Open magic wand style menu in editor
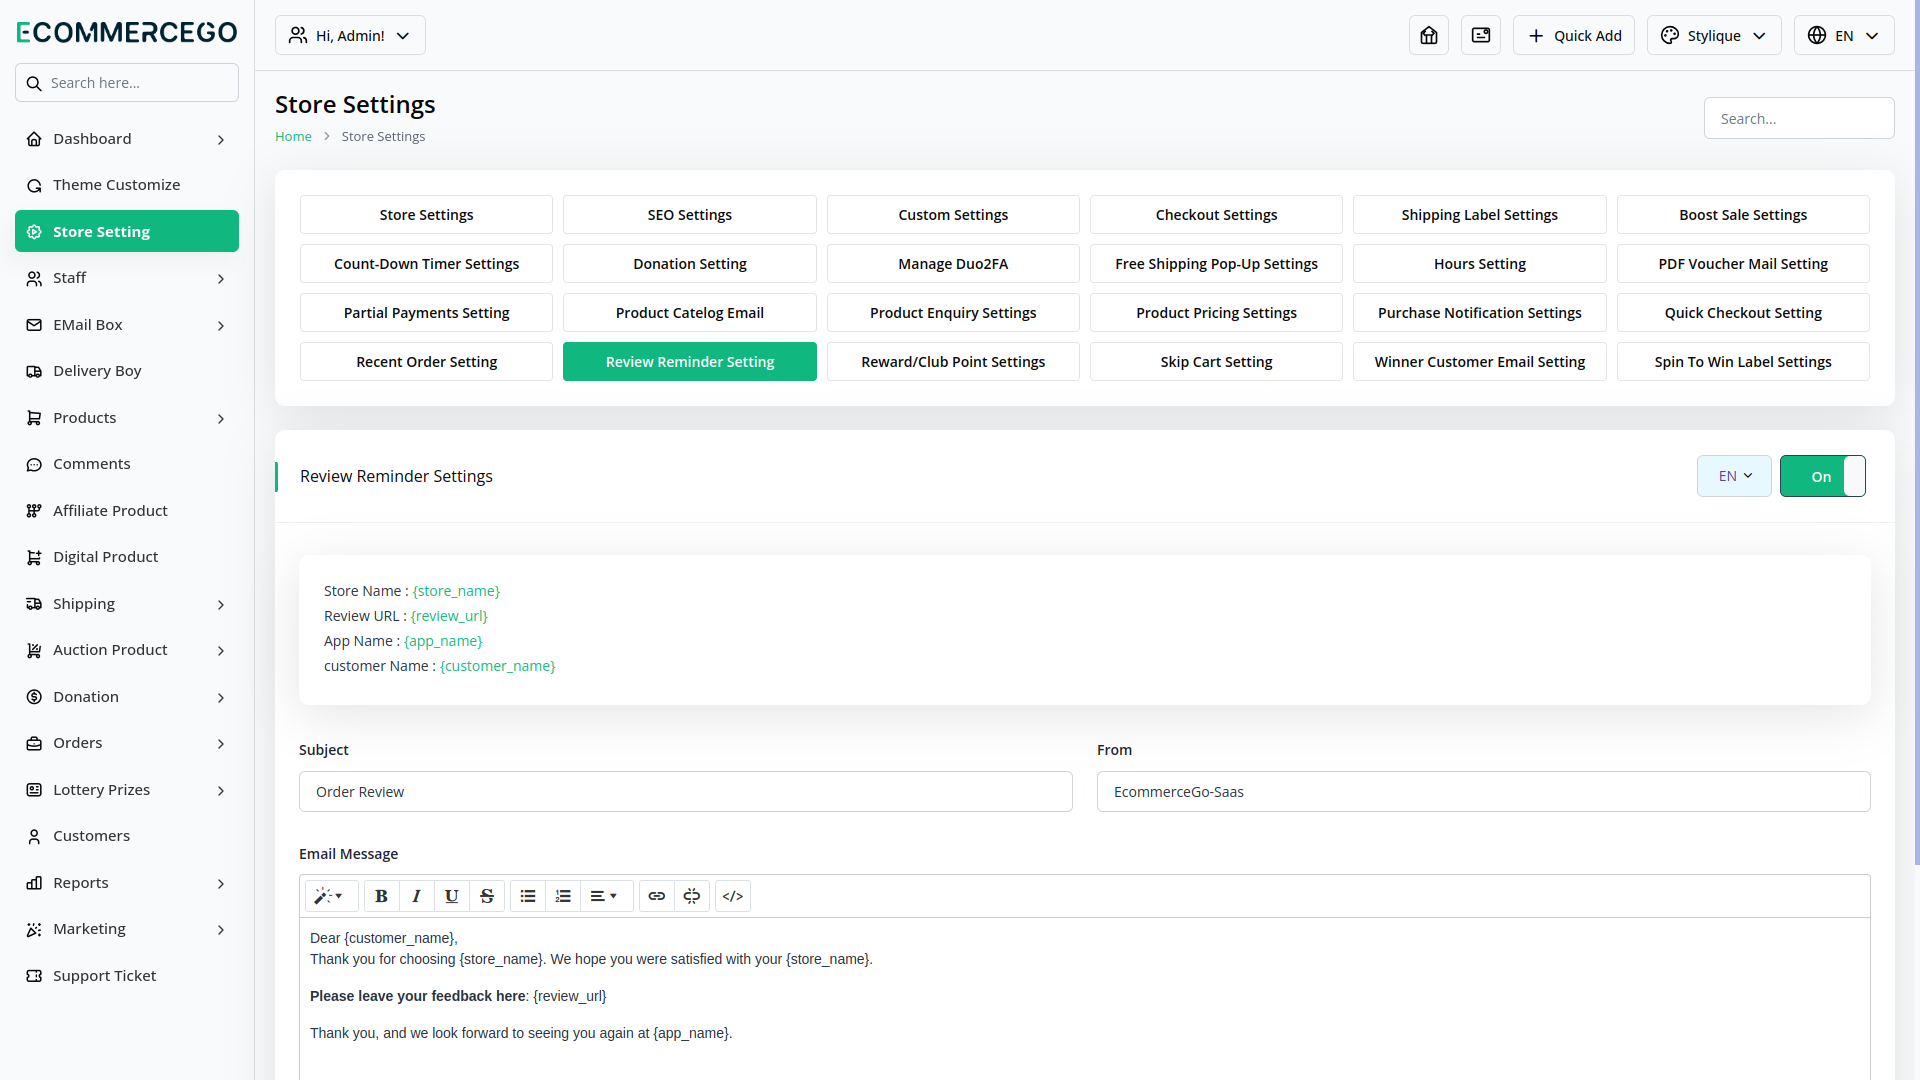 [329, 896]
